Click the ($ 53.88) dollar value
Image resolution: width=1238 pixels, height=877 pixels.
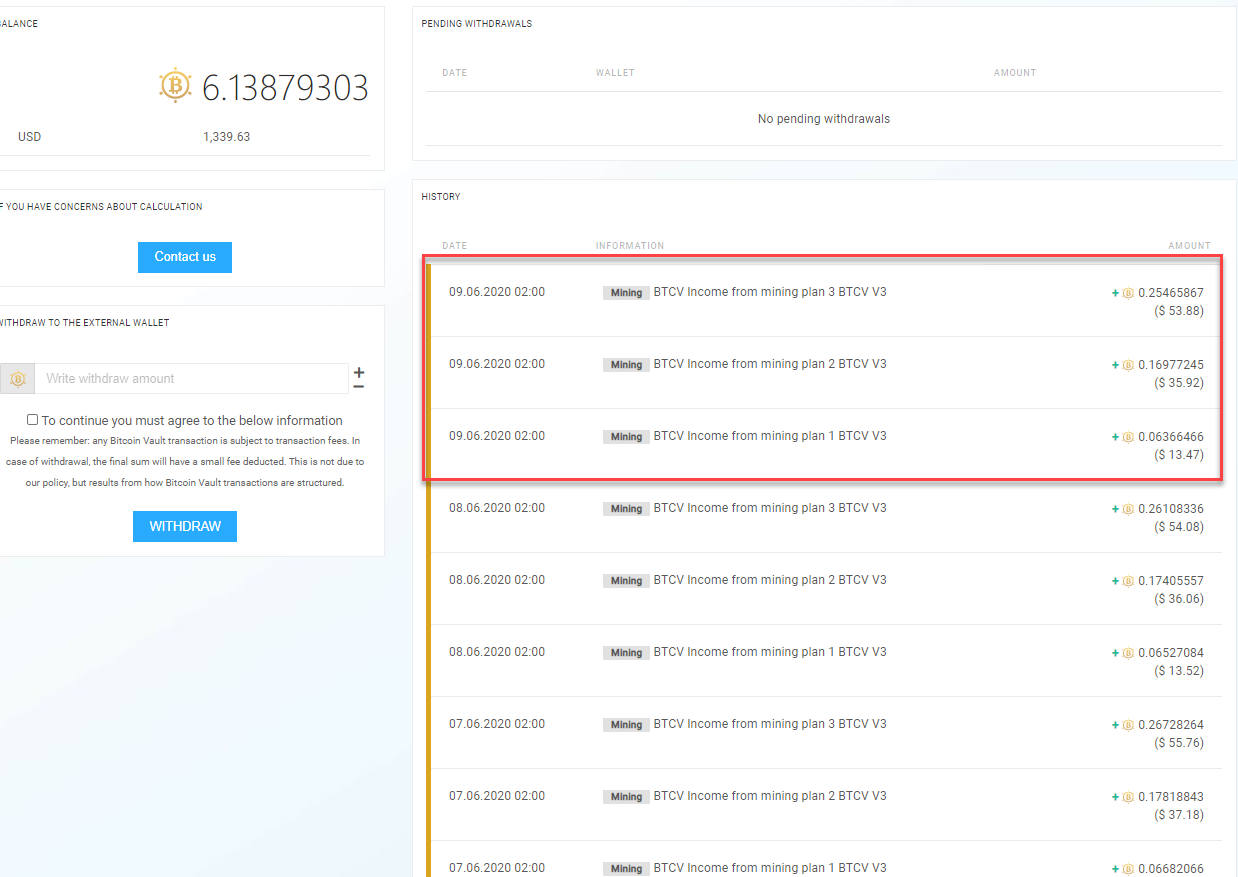coord(1179,311)
